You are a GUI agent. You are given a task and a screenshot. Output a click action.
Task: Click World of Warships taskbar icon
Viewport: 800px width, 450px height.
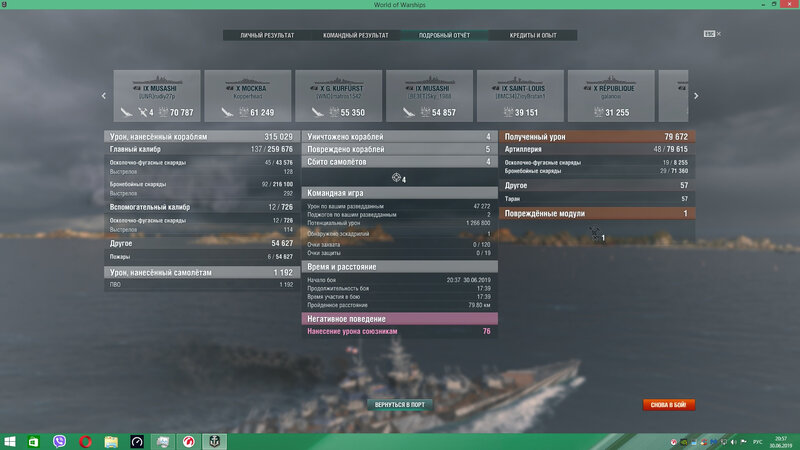pyautogui.click(x=215, y=442)
